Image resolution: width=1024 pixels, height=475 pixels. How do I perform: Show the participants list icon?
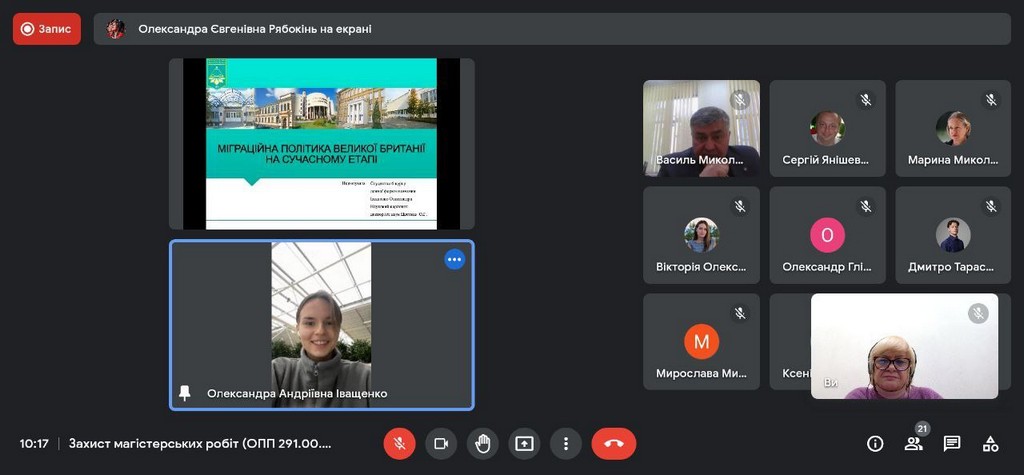(913, 443)
